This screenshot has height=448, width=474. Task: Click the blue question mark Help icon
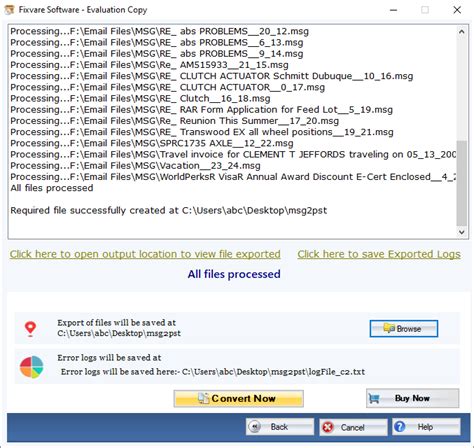tap(400, 427)
